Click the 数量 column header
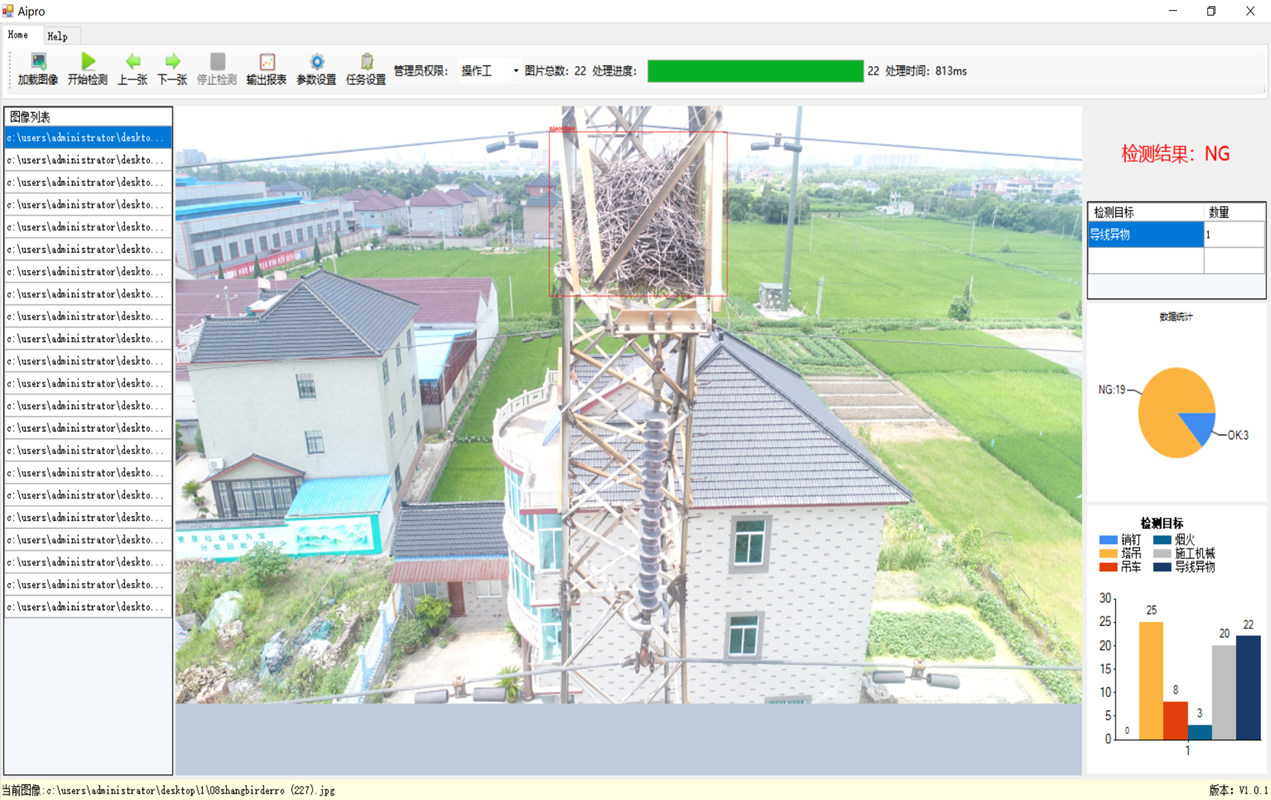1271x800 pixels. [x=1233, y=212]
